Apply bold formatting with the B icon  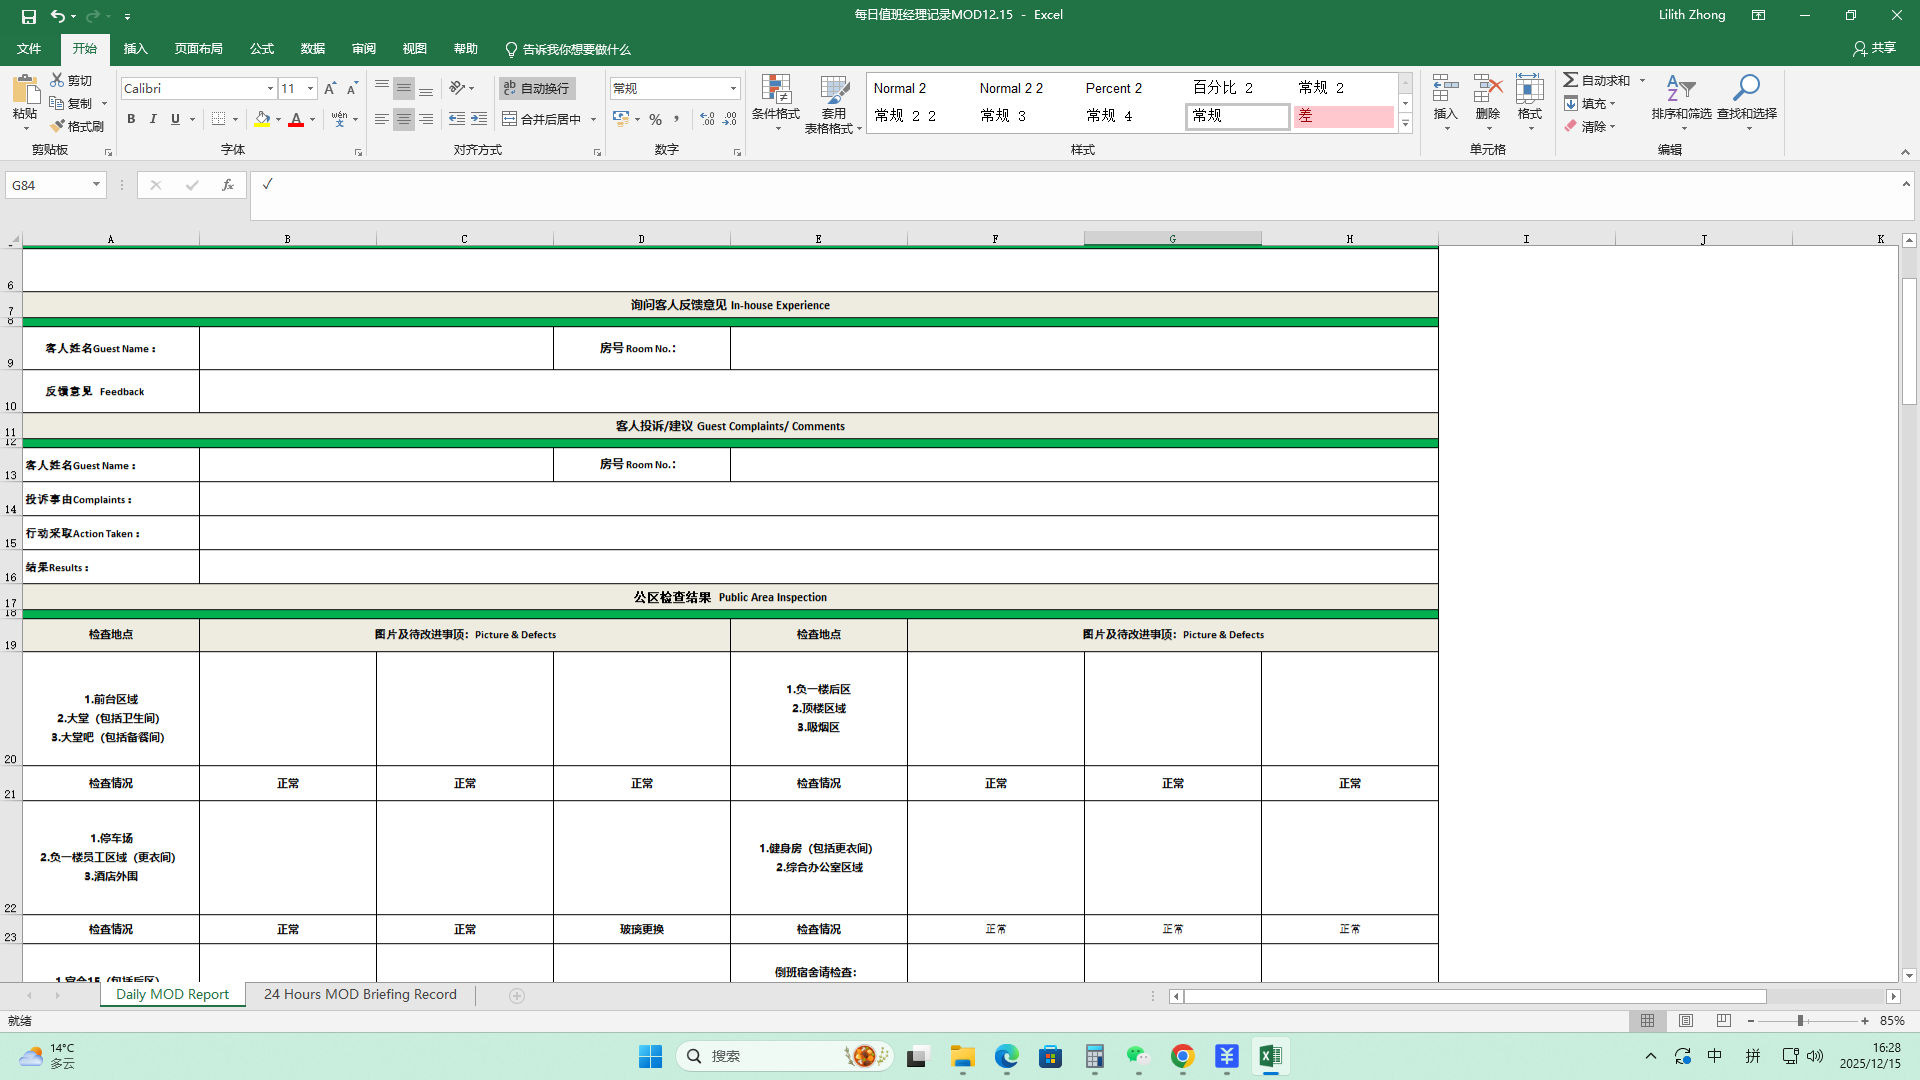pos(131,119)
